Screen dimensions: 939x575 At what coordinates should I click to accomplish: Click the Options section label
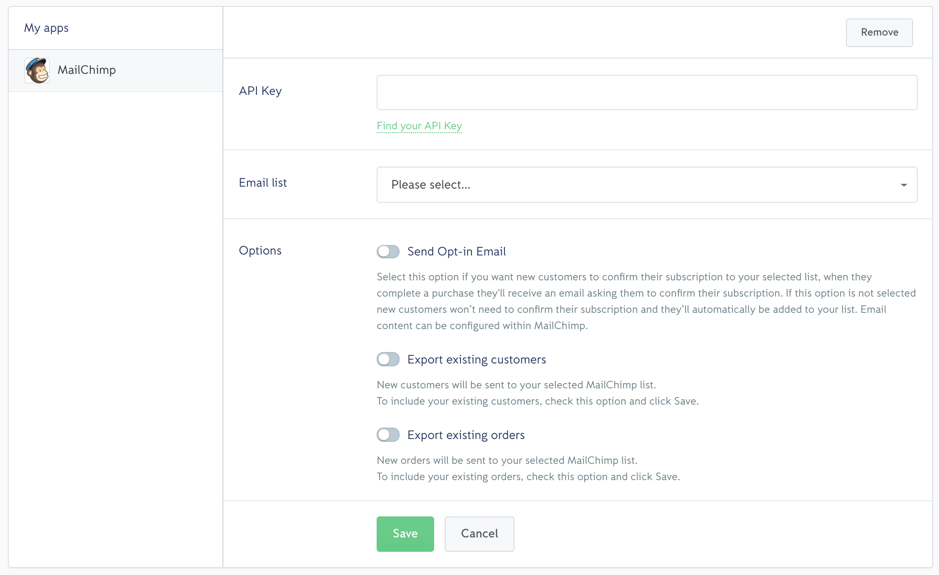pyautogui.click(x=260, y=250)
